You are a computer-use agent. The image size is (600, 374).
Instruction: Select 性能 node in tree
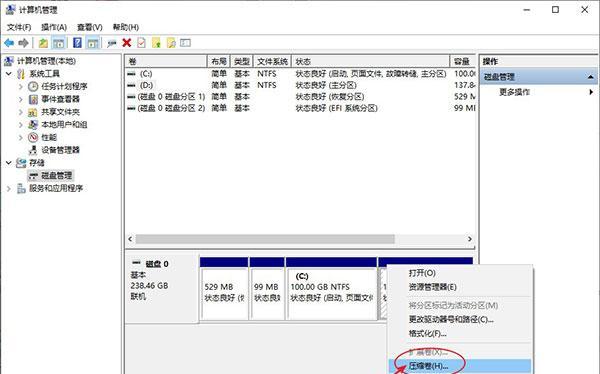[49, 137]
